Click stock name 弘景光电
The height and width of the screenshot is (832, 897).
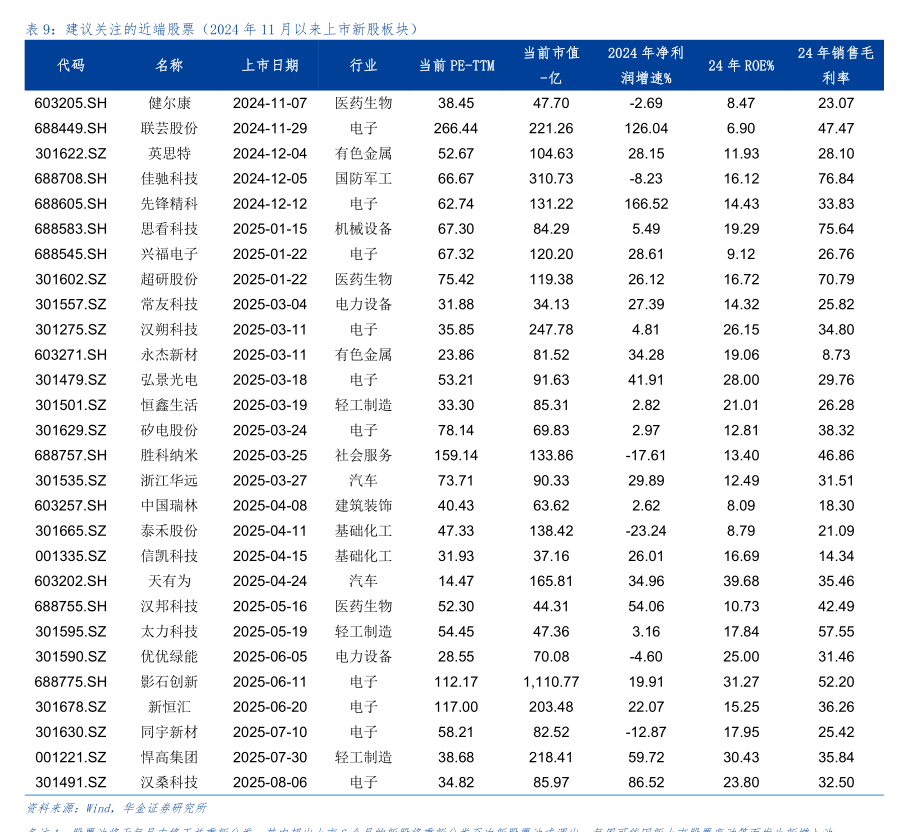(169, 380)
